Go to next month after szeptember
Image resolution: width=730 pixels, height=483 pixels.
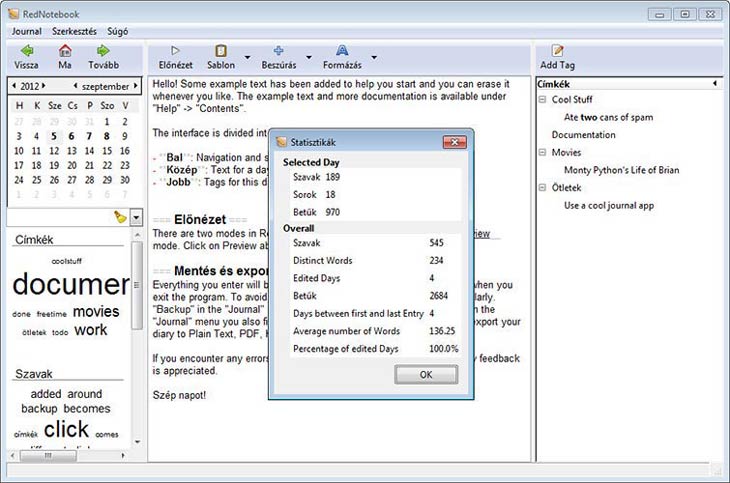coord(136,86)
